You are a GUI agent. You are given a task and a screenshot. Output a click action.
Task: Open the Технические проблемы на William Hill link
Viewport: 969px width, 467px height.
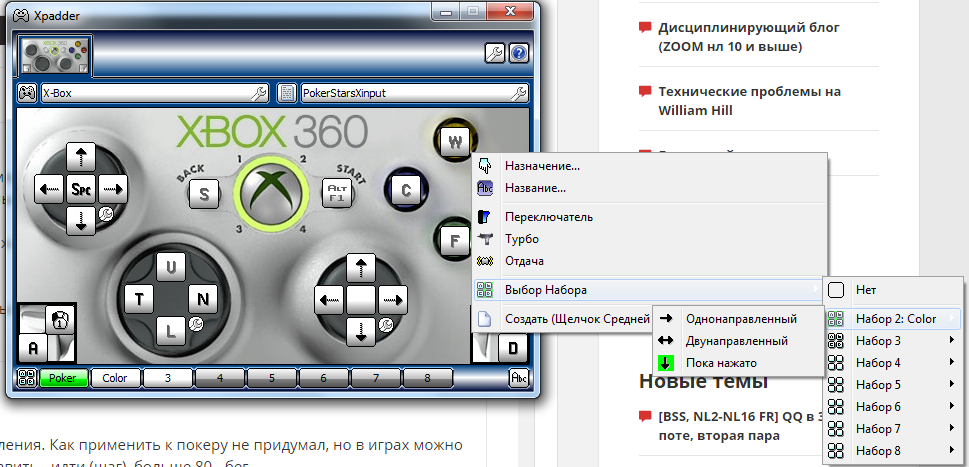coord(750,101)
